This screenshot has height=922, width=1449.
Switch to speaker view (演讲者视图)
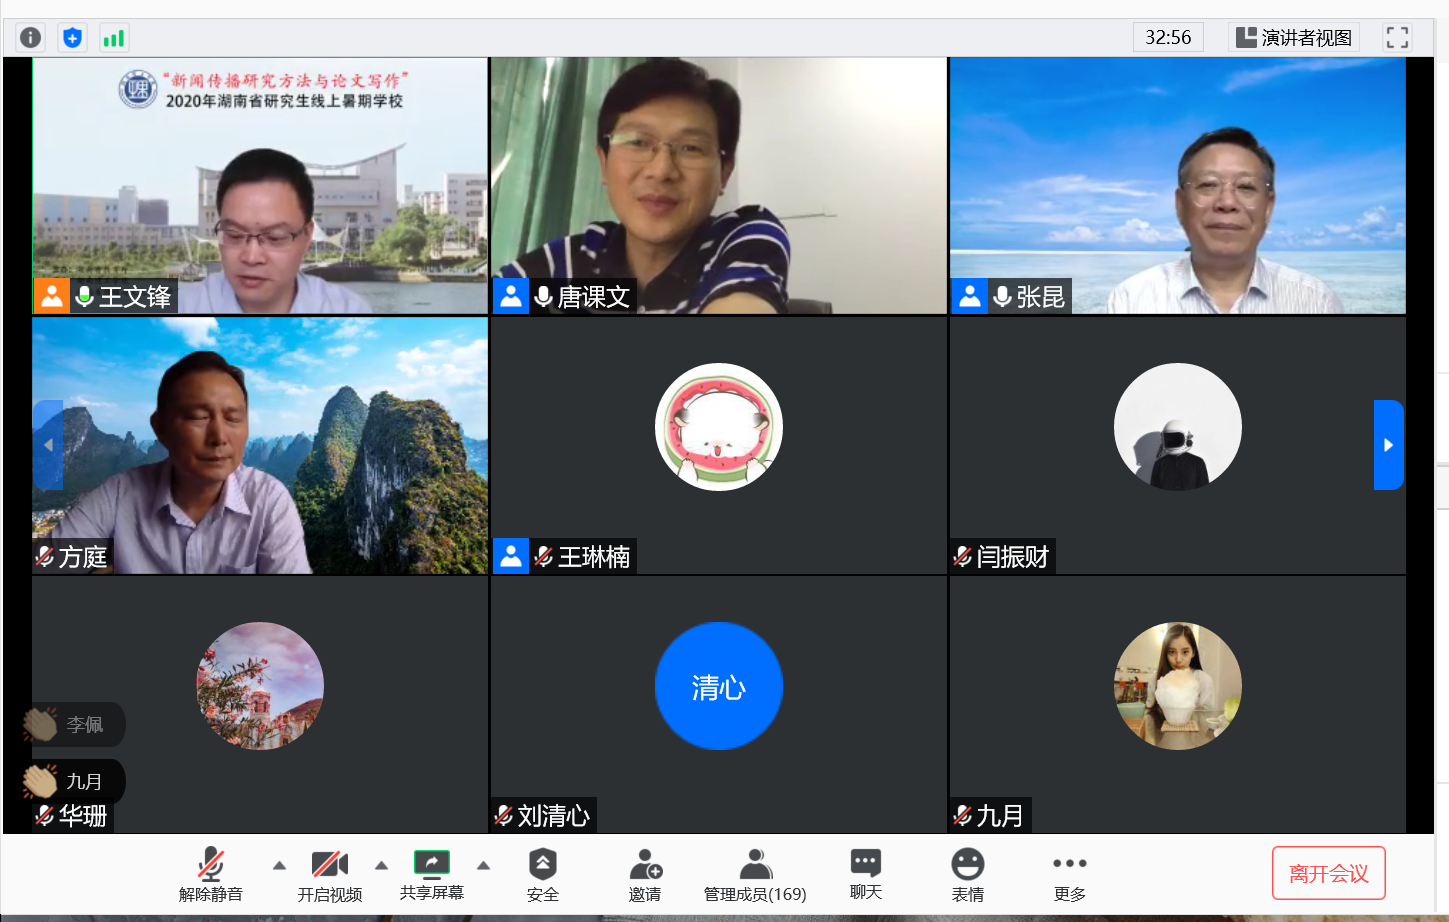coord(1294,38)
